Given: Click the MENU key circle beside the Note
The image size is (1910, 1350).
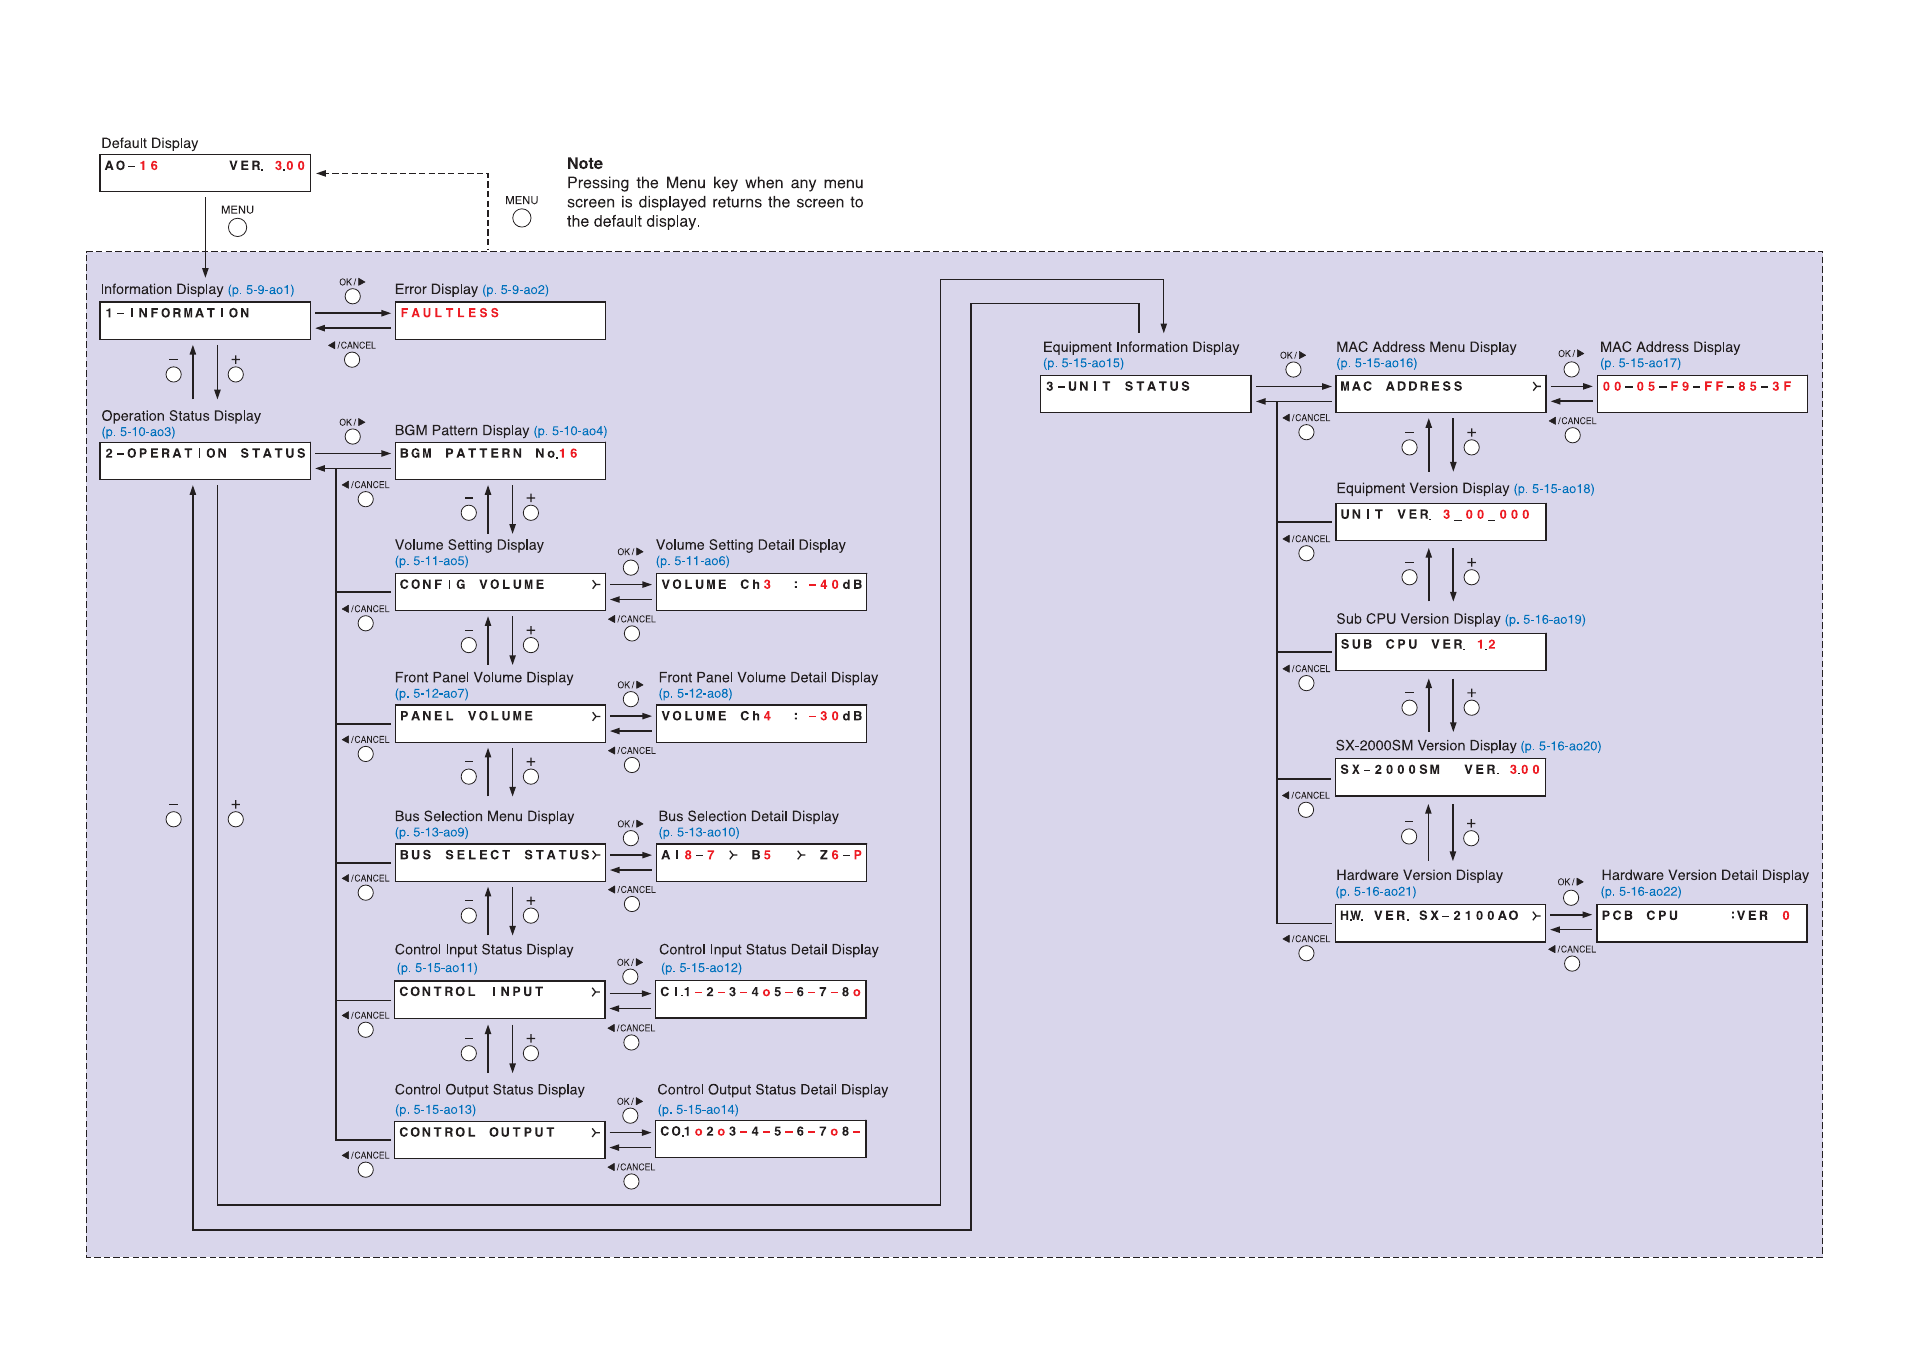Looking at the screenshot, I should 522,218.
